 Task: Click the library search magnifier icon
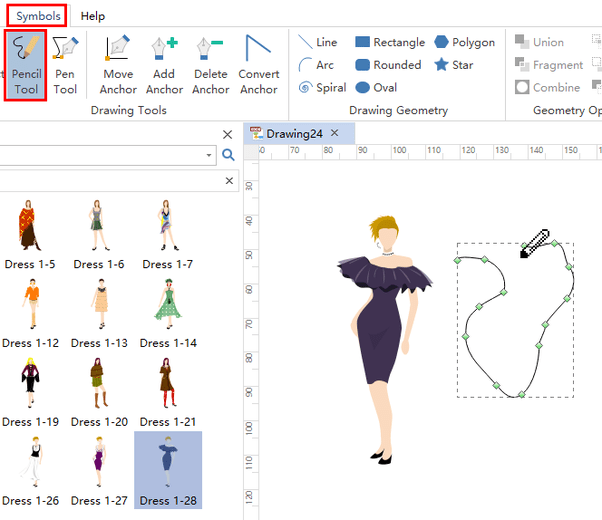click(228, 155)
